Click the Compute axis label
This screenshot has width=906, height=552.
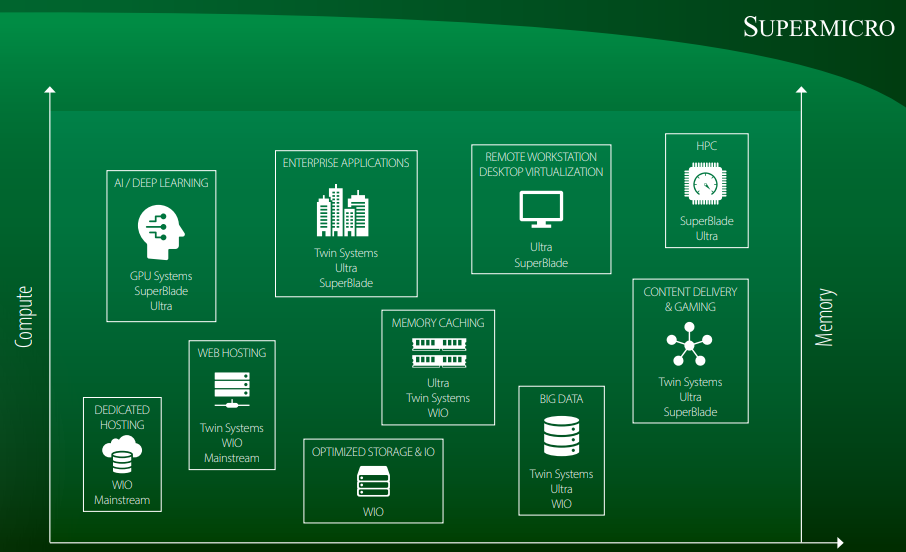click(24, 317)
